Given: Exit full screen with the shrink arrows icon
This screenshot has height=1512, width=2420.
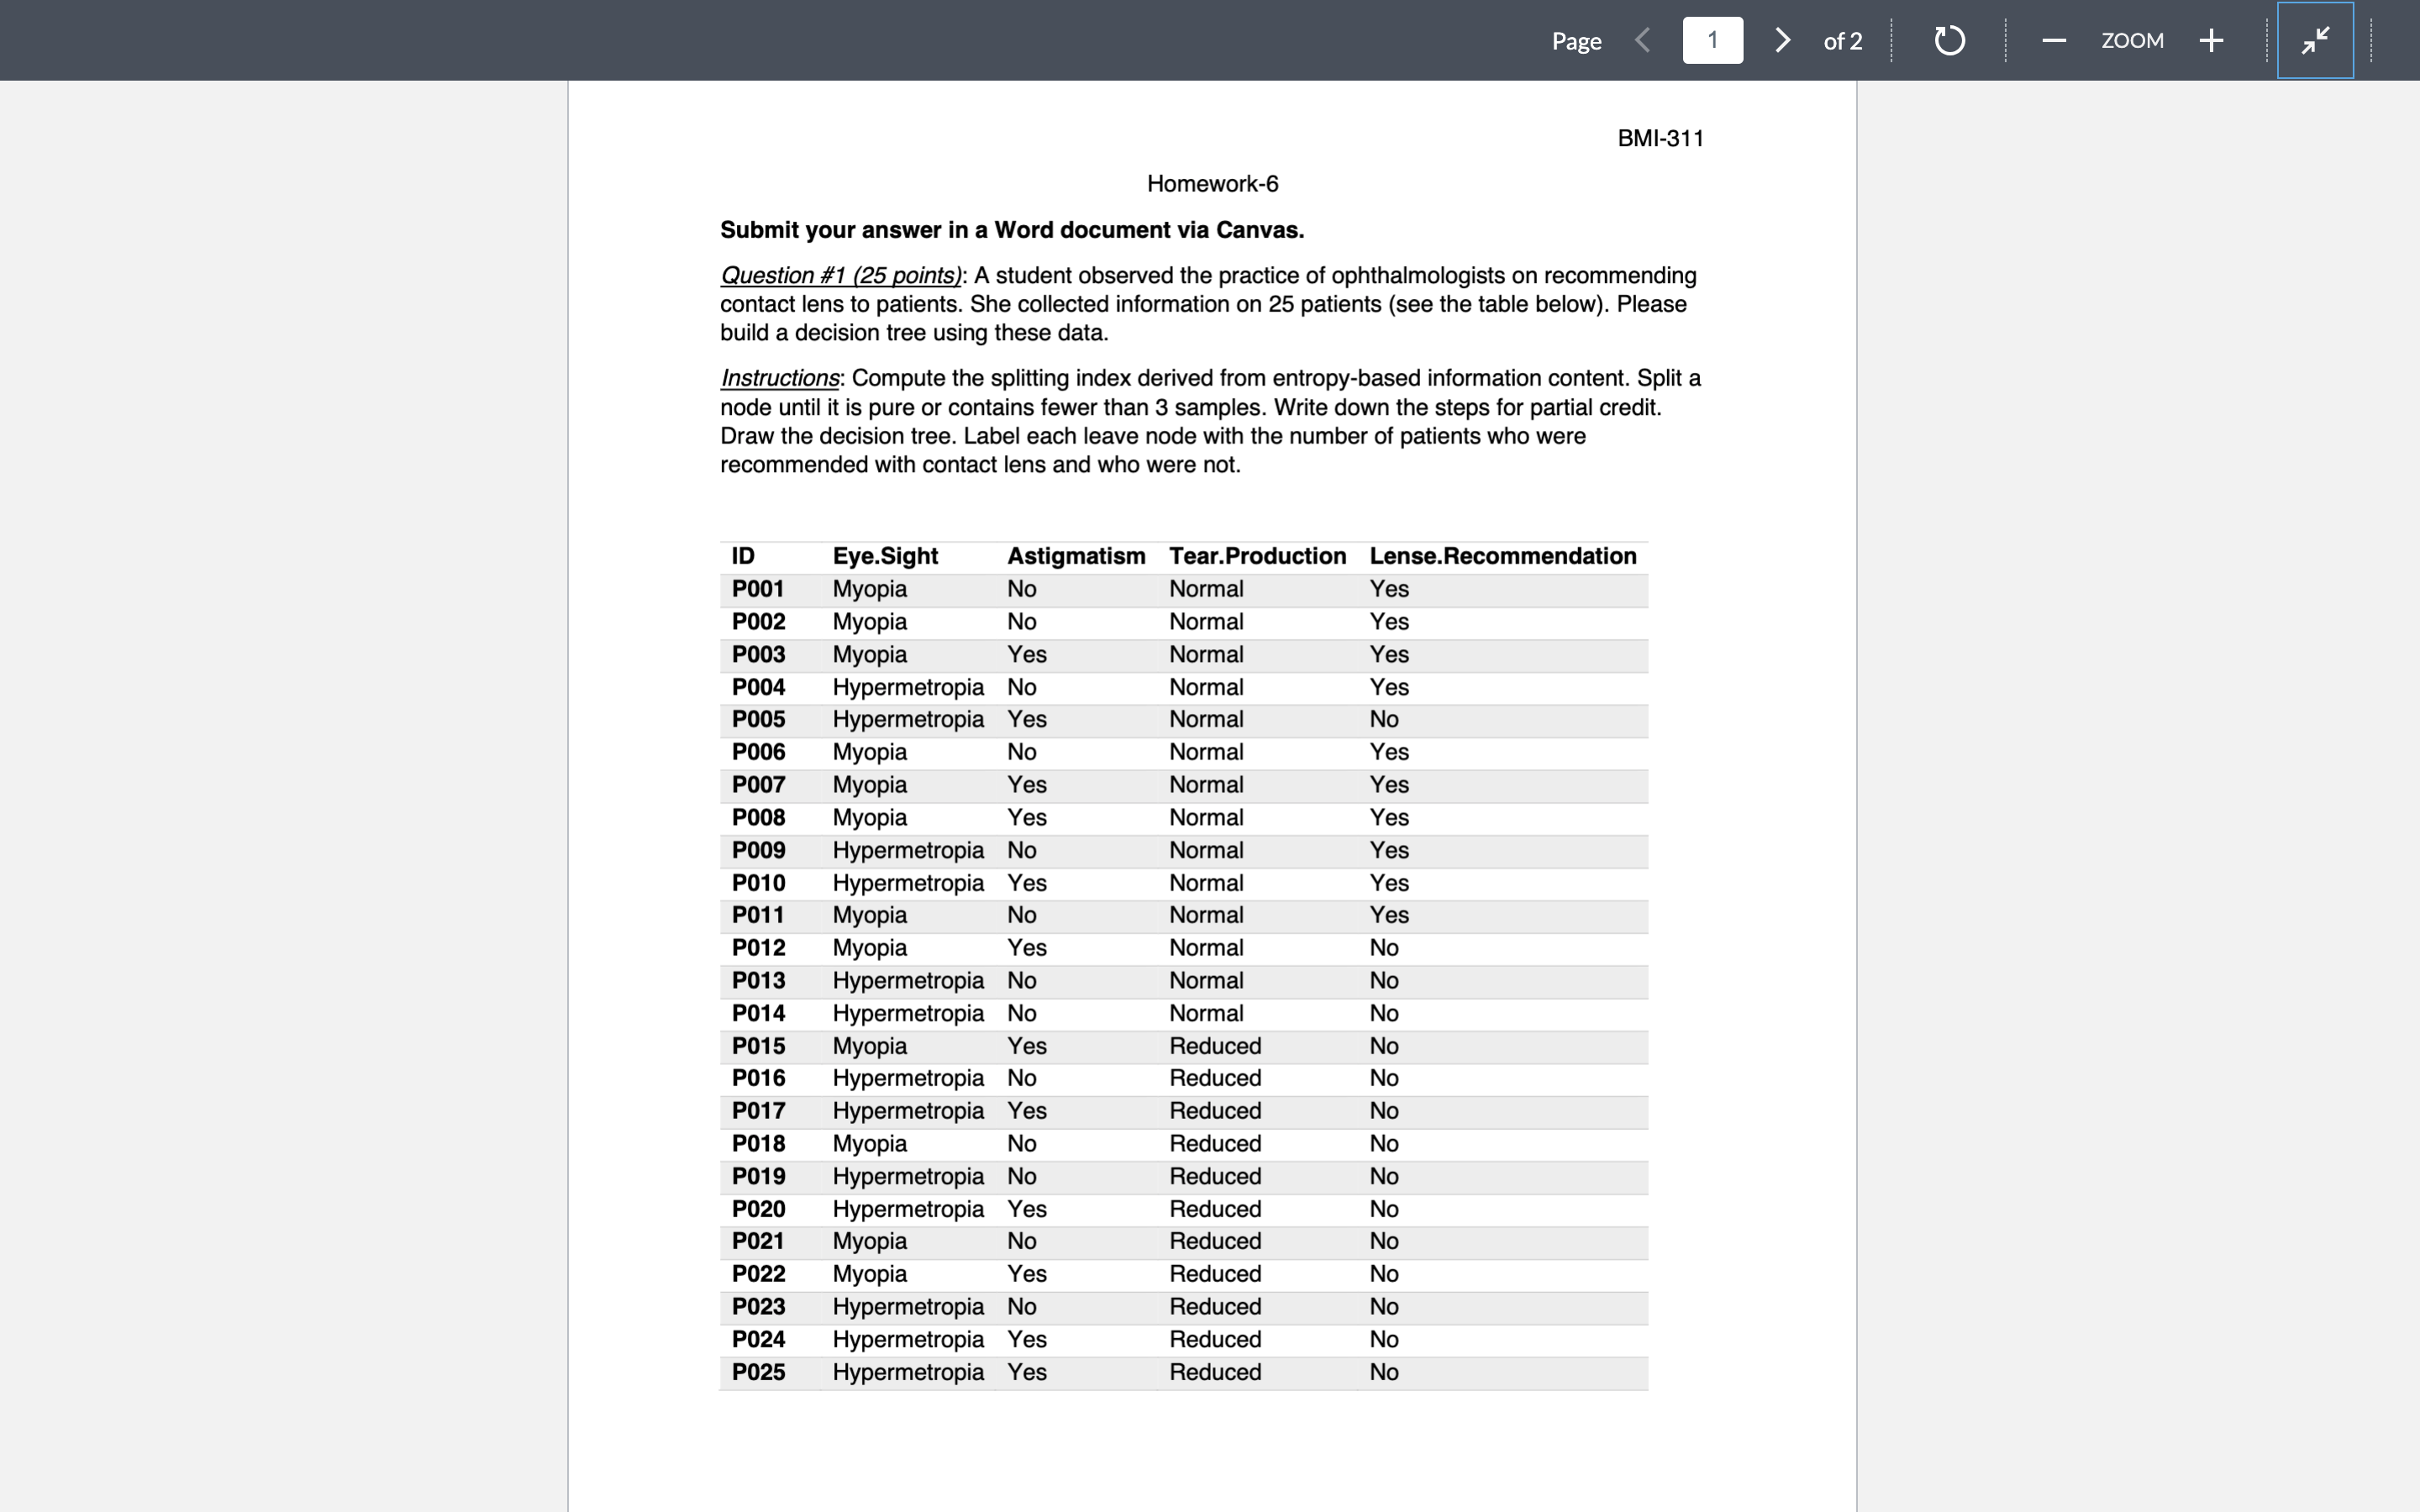Looking at the screenshot, I should coord(2315,40).
